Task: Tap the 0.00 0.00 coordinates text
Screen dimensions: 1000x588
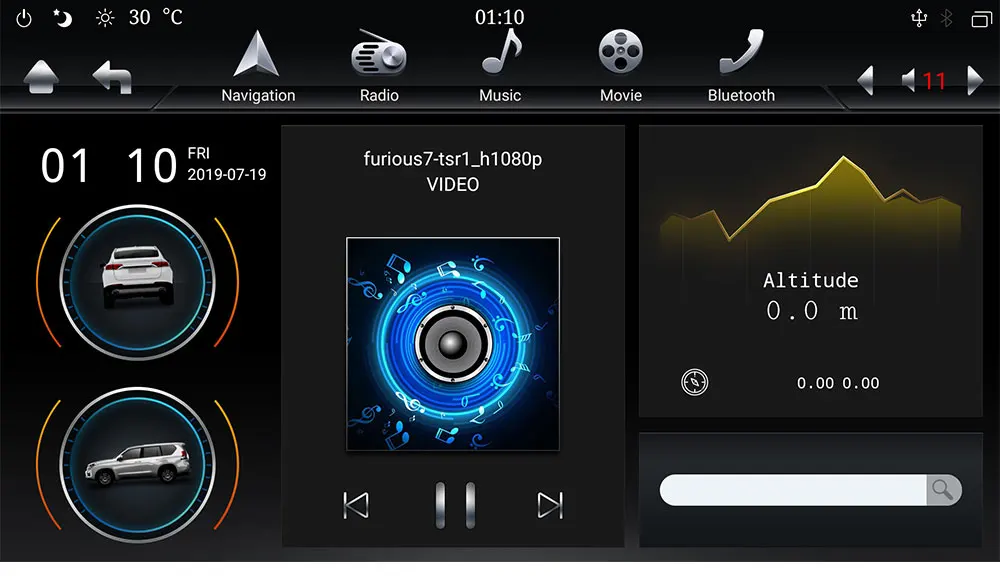Action: tap(838, 383)
